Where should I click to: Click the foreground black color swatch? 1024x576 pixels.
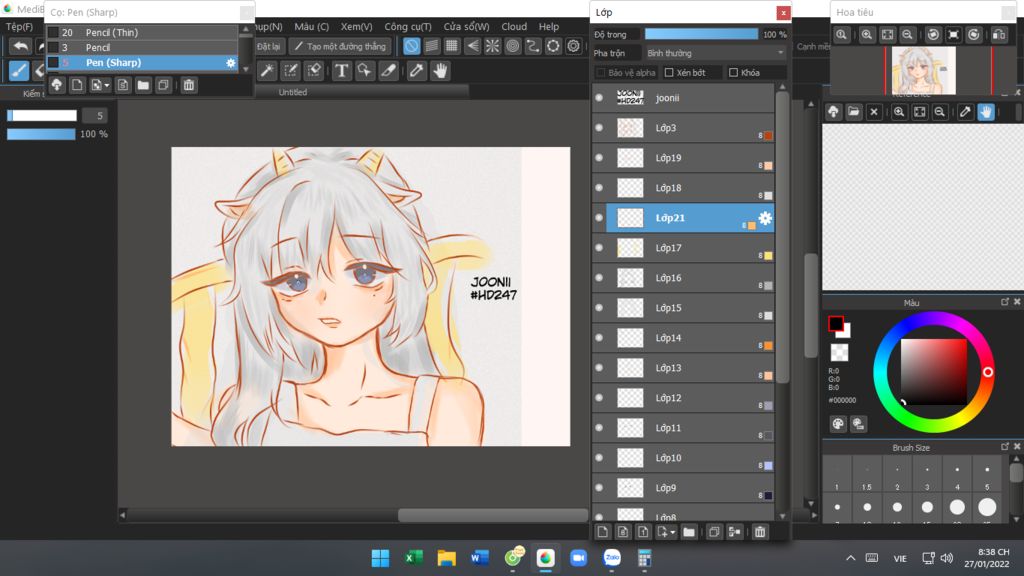tap(835, 323)
